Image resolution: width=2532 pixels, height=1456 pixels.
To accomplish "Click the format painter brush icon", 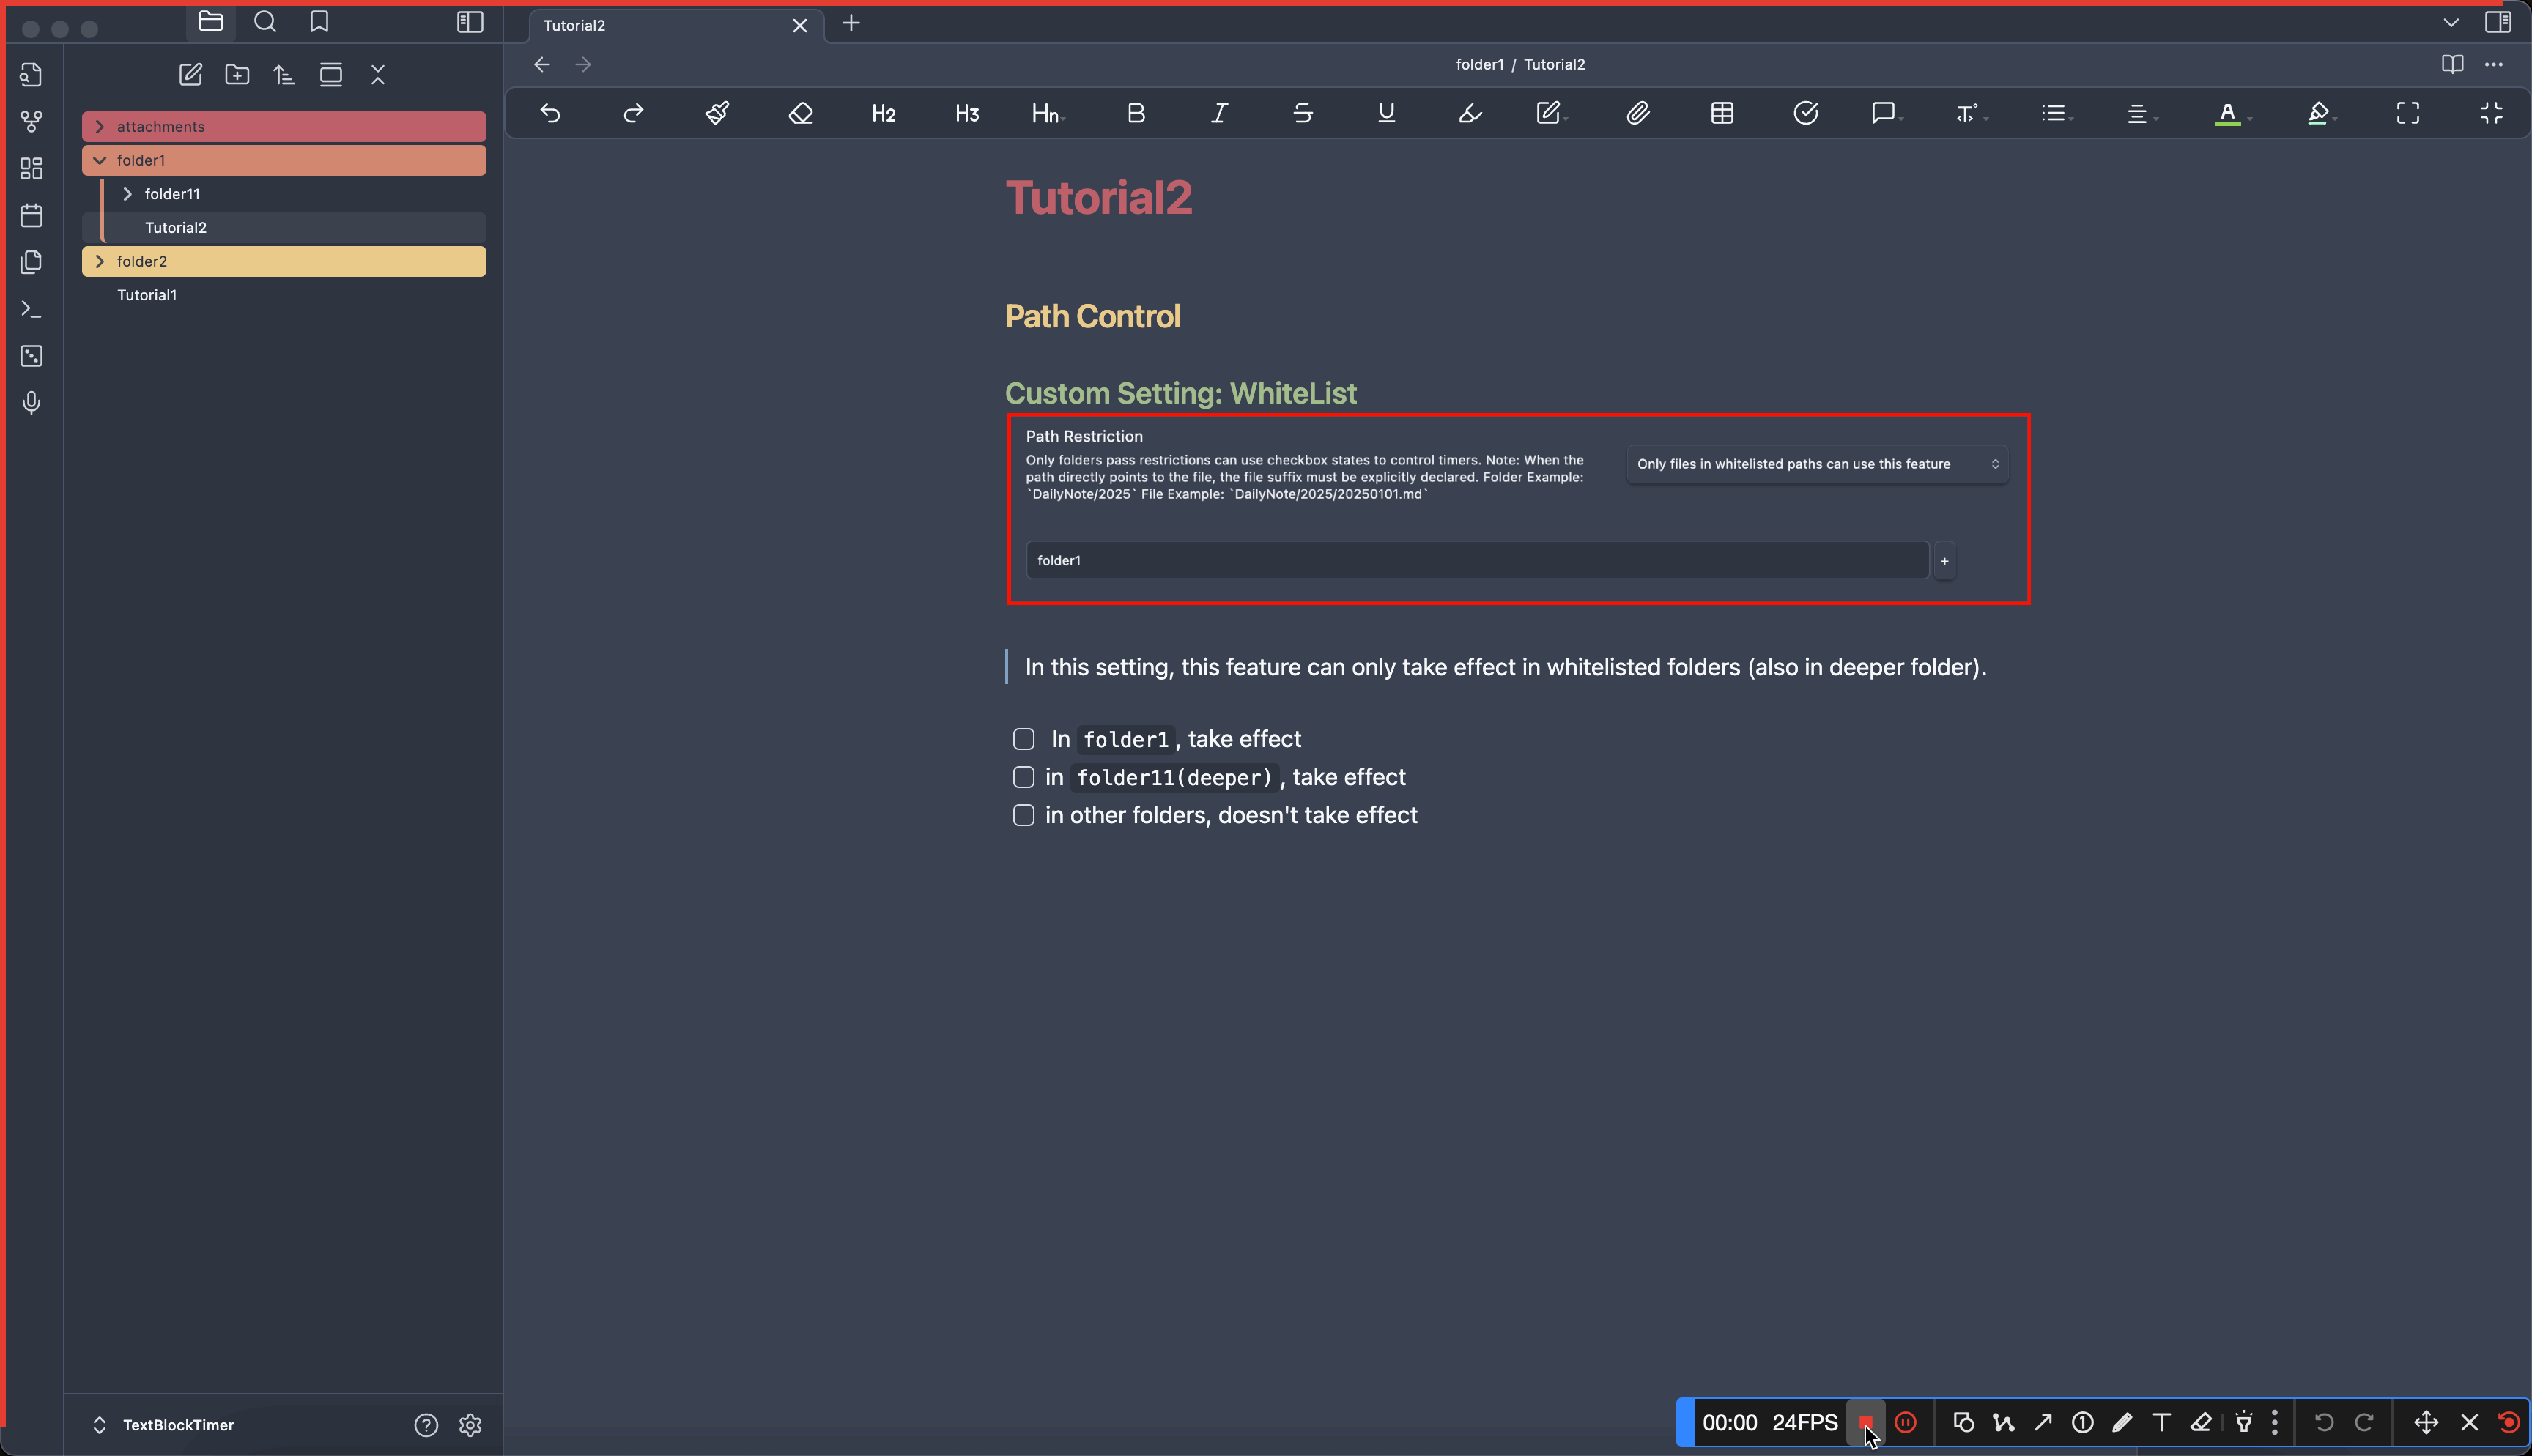I will (717, 113).
